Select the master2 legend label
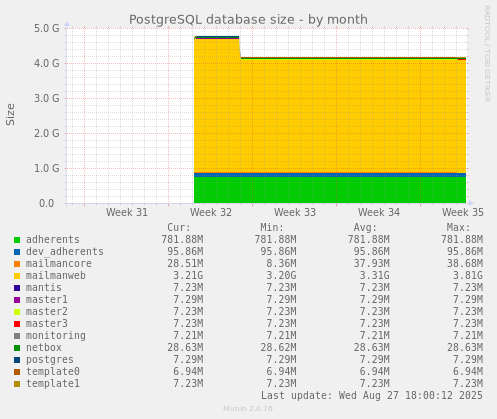The width and height of the screenshot is (497, 419). (47, 311)
